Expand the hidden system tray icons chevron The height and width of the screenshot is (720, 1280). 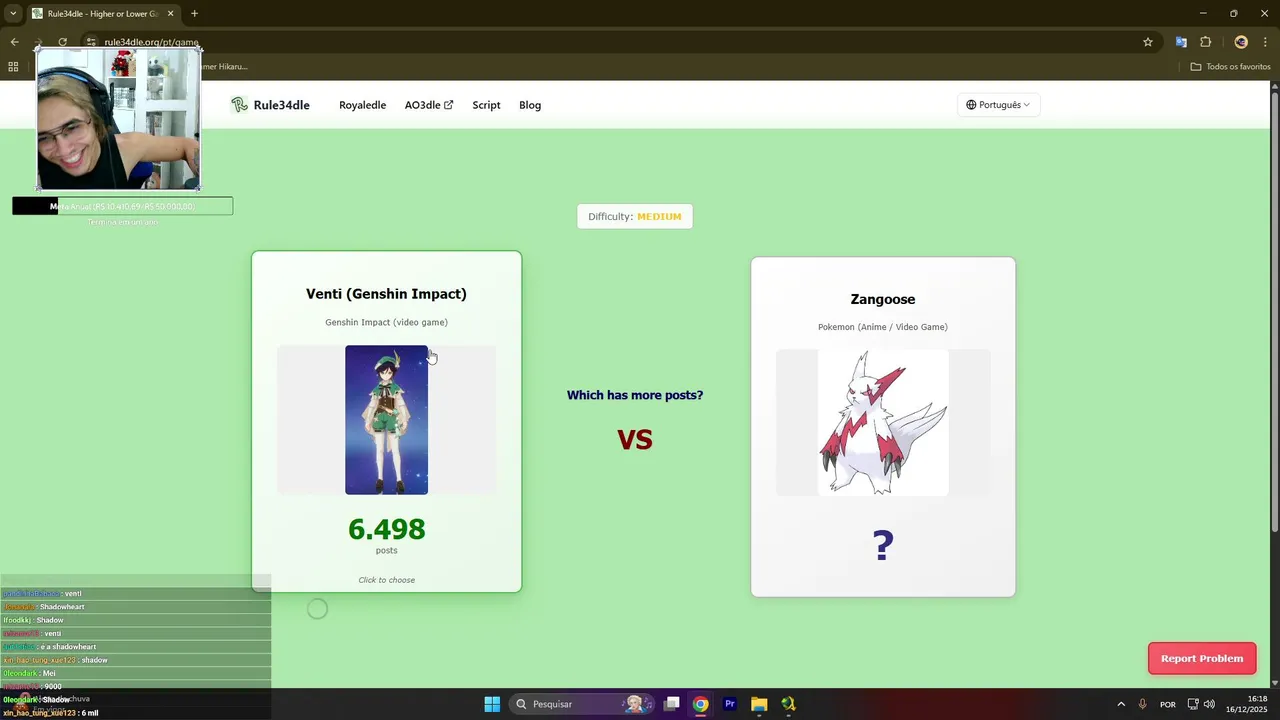click(x=1120, y=704)
